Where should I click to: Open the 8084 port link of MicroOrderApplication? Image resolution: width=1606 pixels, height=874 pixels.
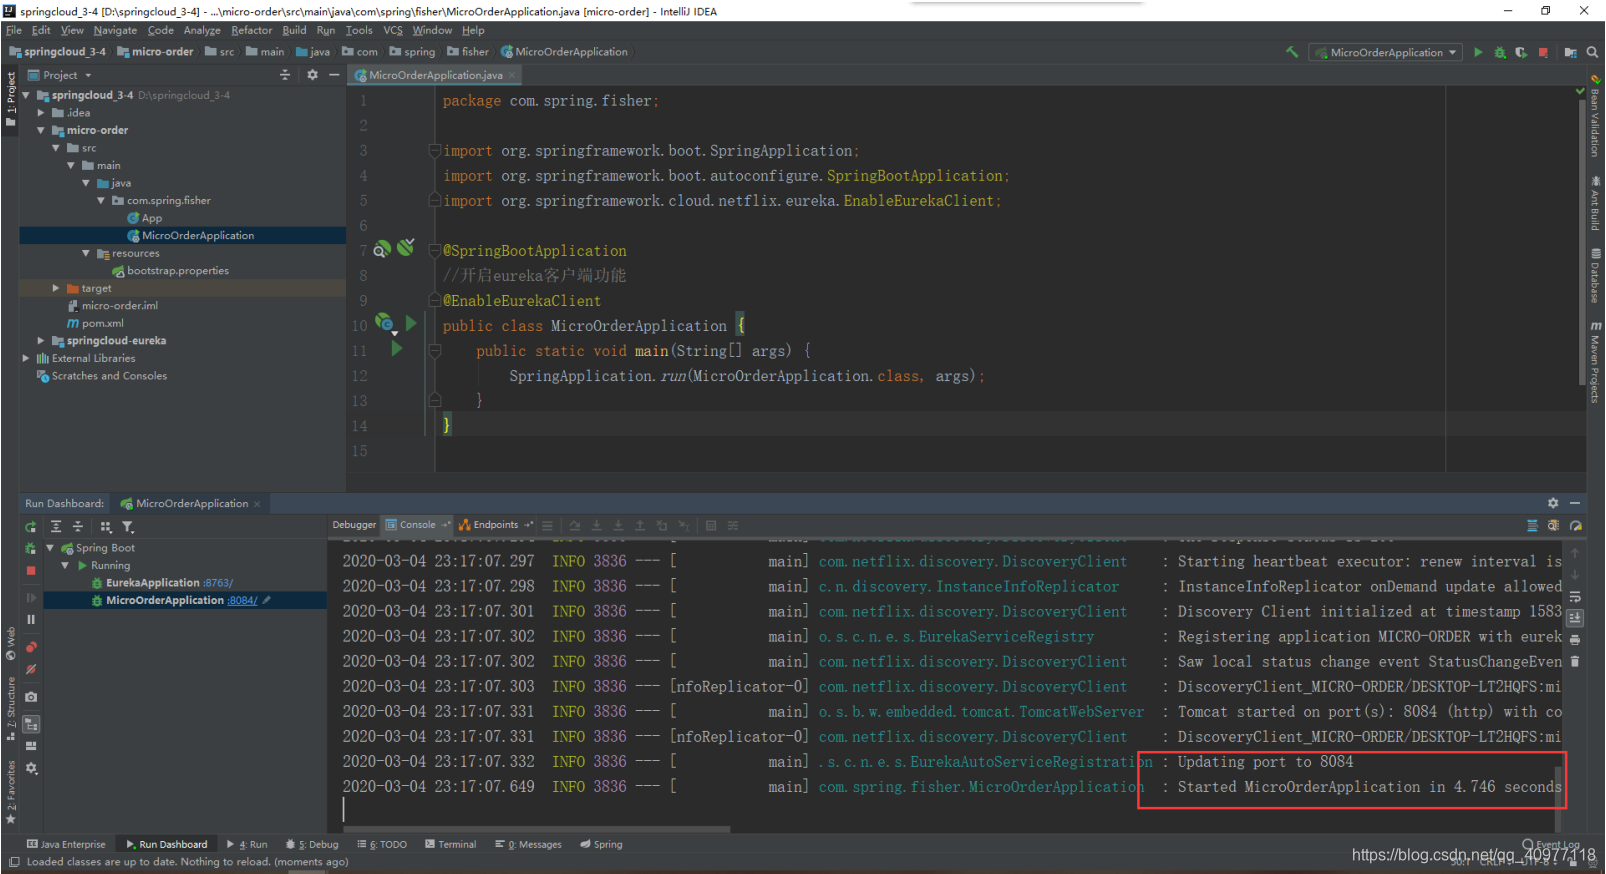(242, 600)
